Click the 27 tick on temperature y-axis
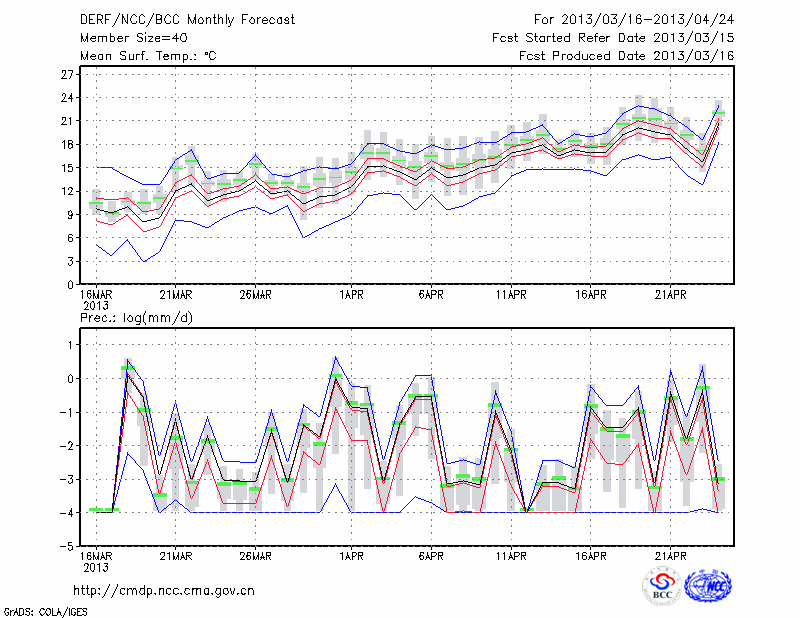800x618 pixels. click(67, 75)
